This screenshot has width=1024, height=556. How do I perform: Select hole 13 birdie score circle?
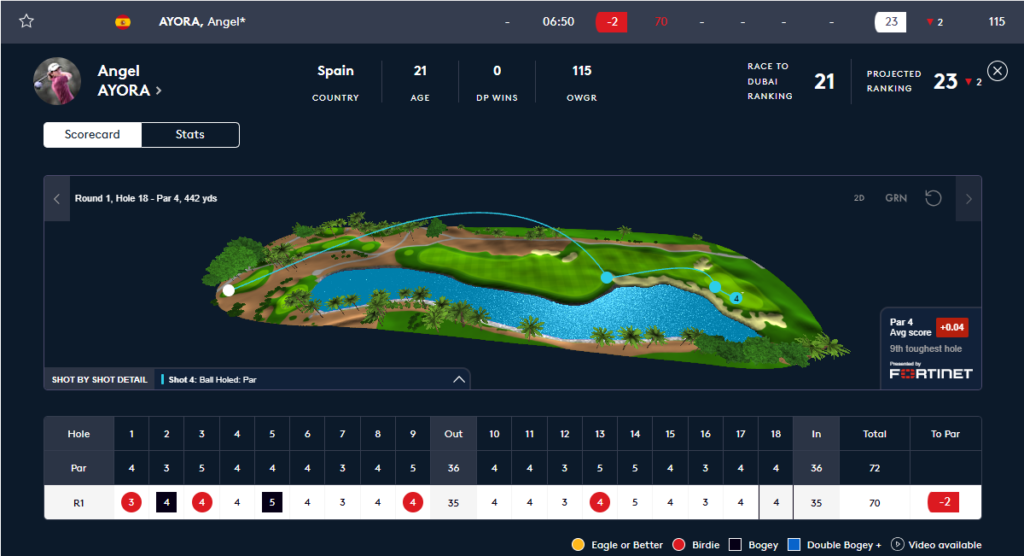pyautogui.click(x=599, y=502)
